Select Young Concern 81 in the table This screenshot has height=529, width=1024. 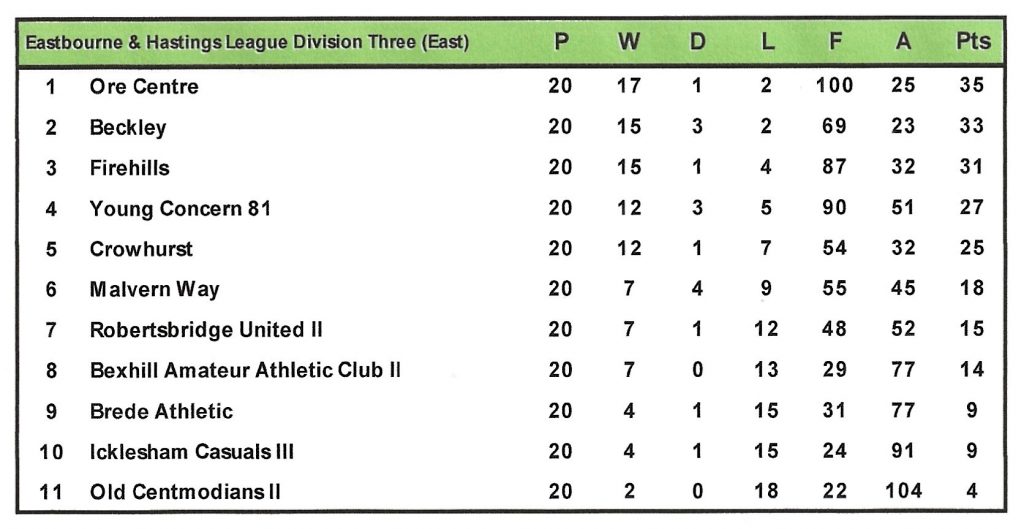point(180,209)
